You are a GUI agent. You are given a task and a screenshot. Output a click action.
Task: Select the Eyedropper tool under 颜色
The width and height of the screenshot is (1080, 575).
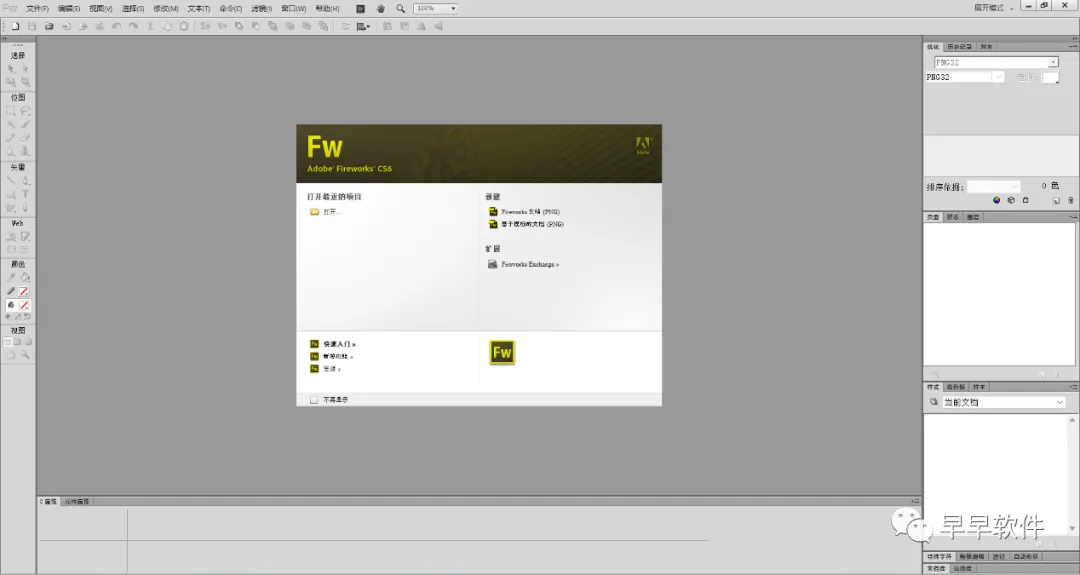[x=11, y=278]
